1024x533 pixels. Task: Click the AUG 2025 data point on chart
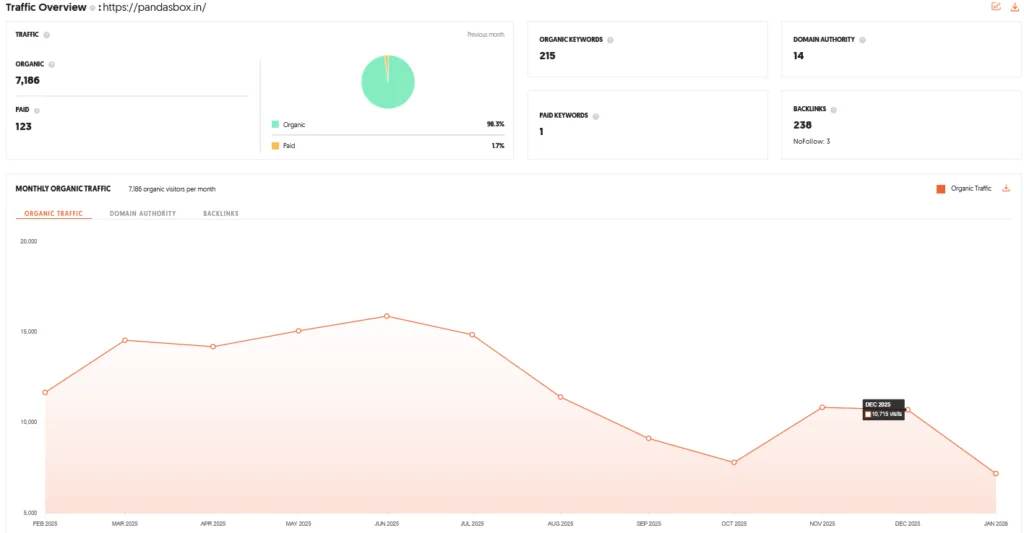coord(560,397)
